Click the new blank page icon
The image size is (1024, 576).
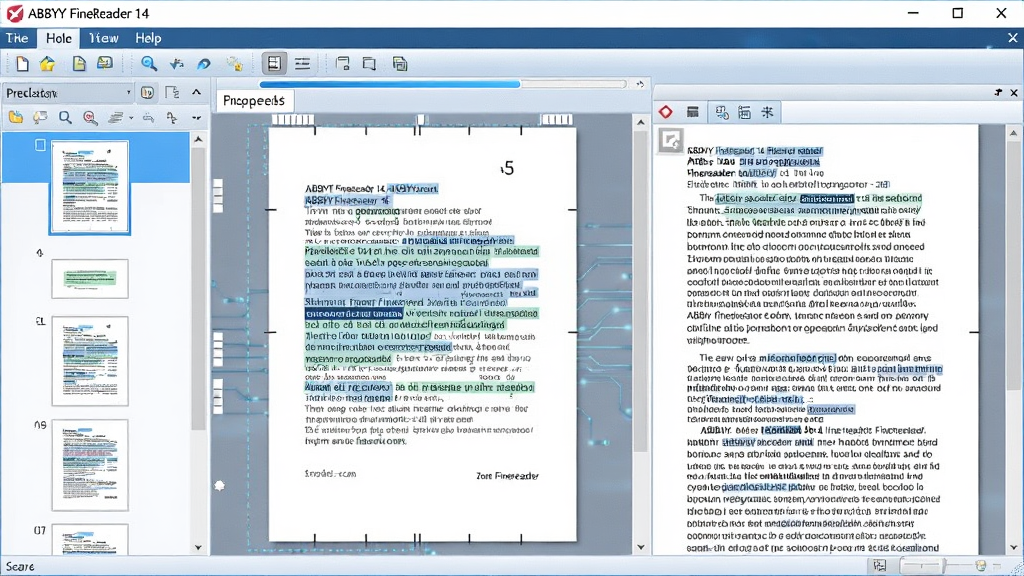22,63
